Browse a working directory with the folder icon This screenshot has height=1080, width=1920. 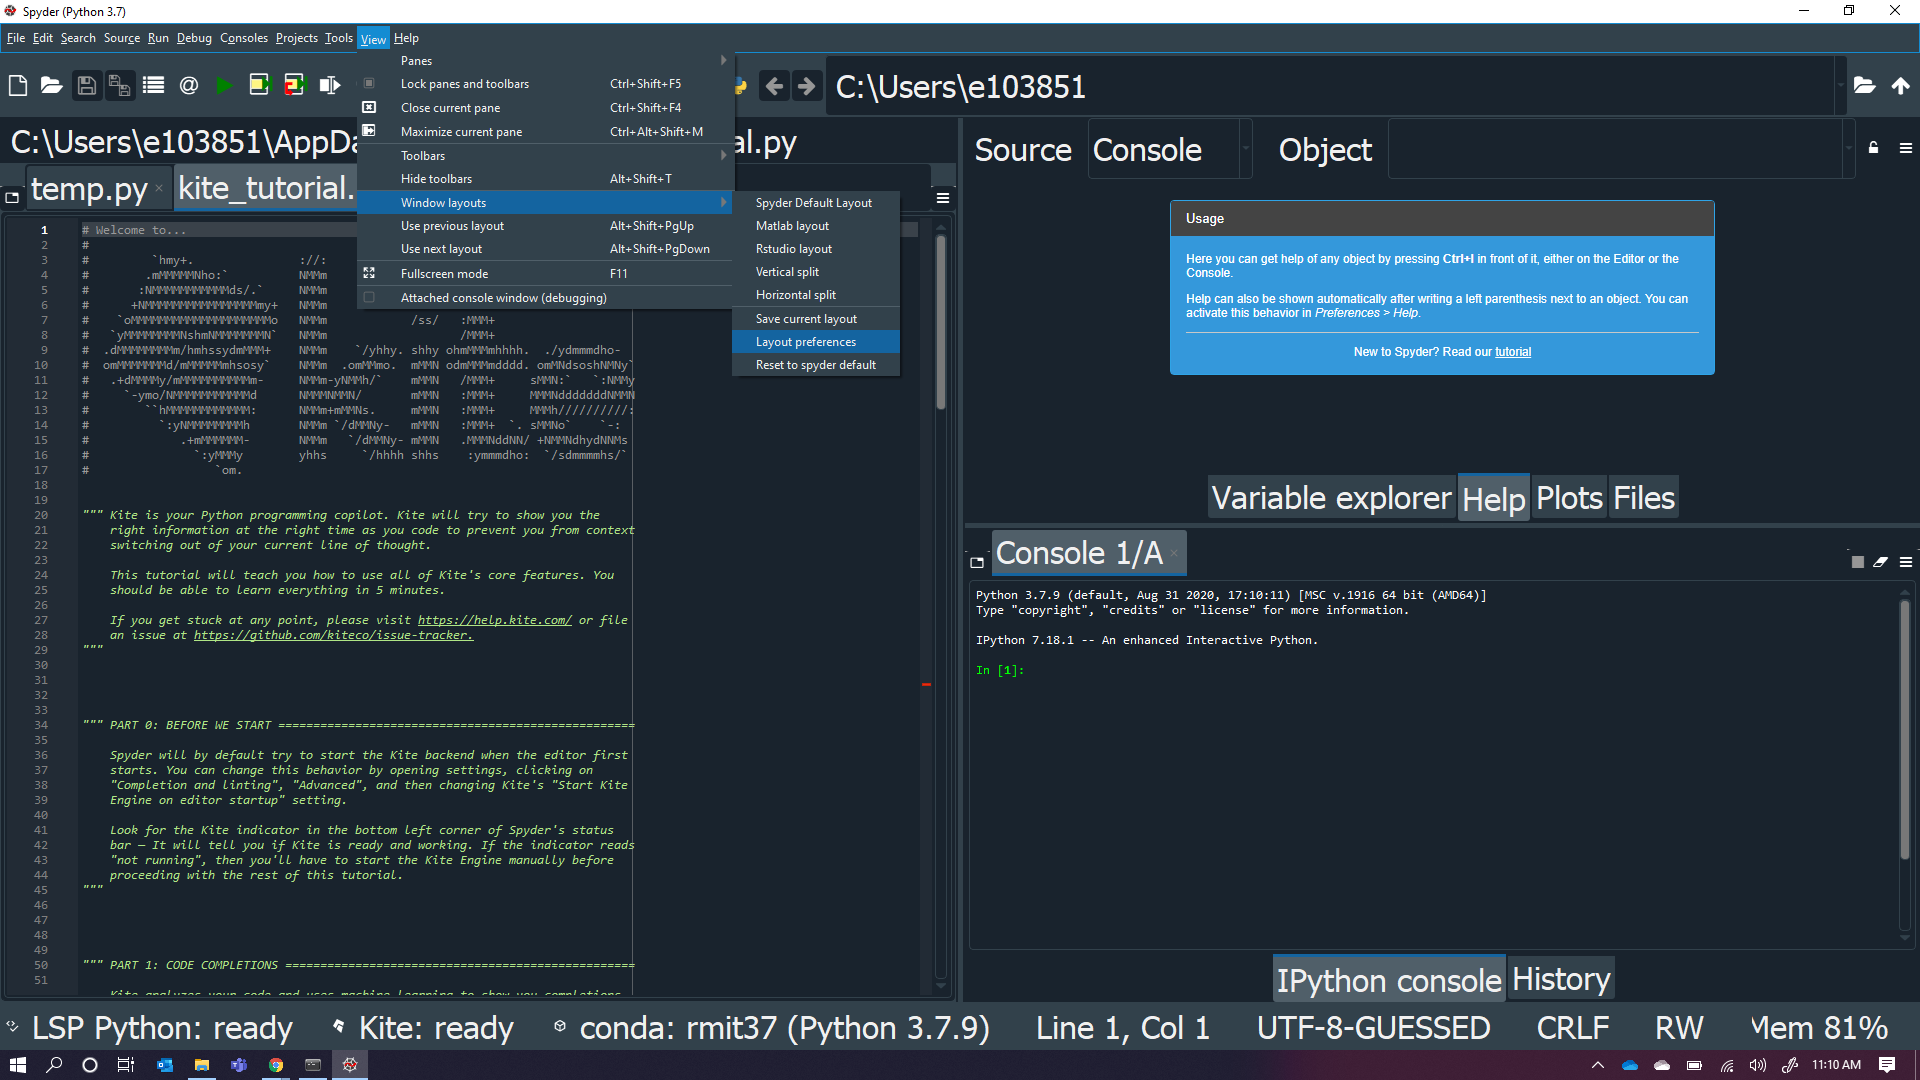(1864, 86)
